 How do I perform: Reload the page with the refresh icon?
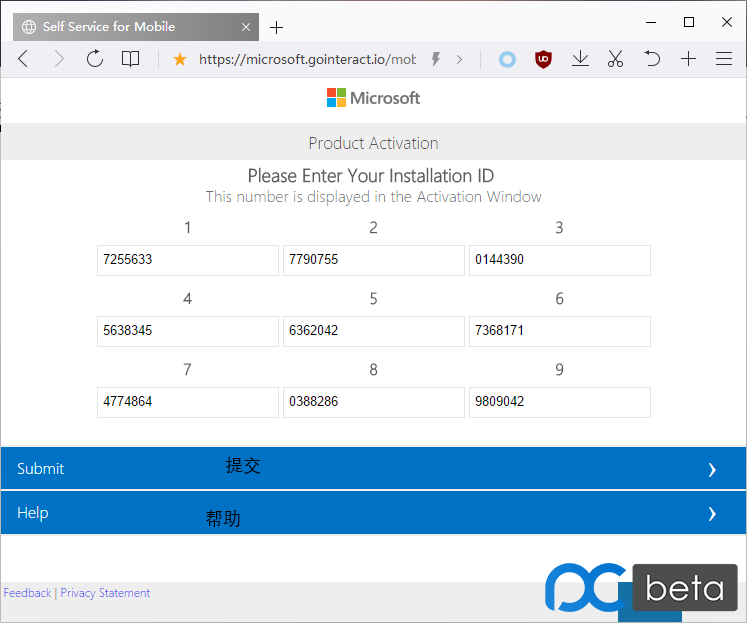pos(95,59)
